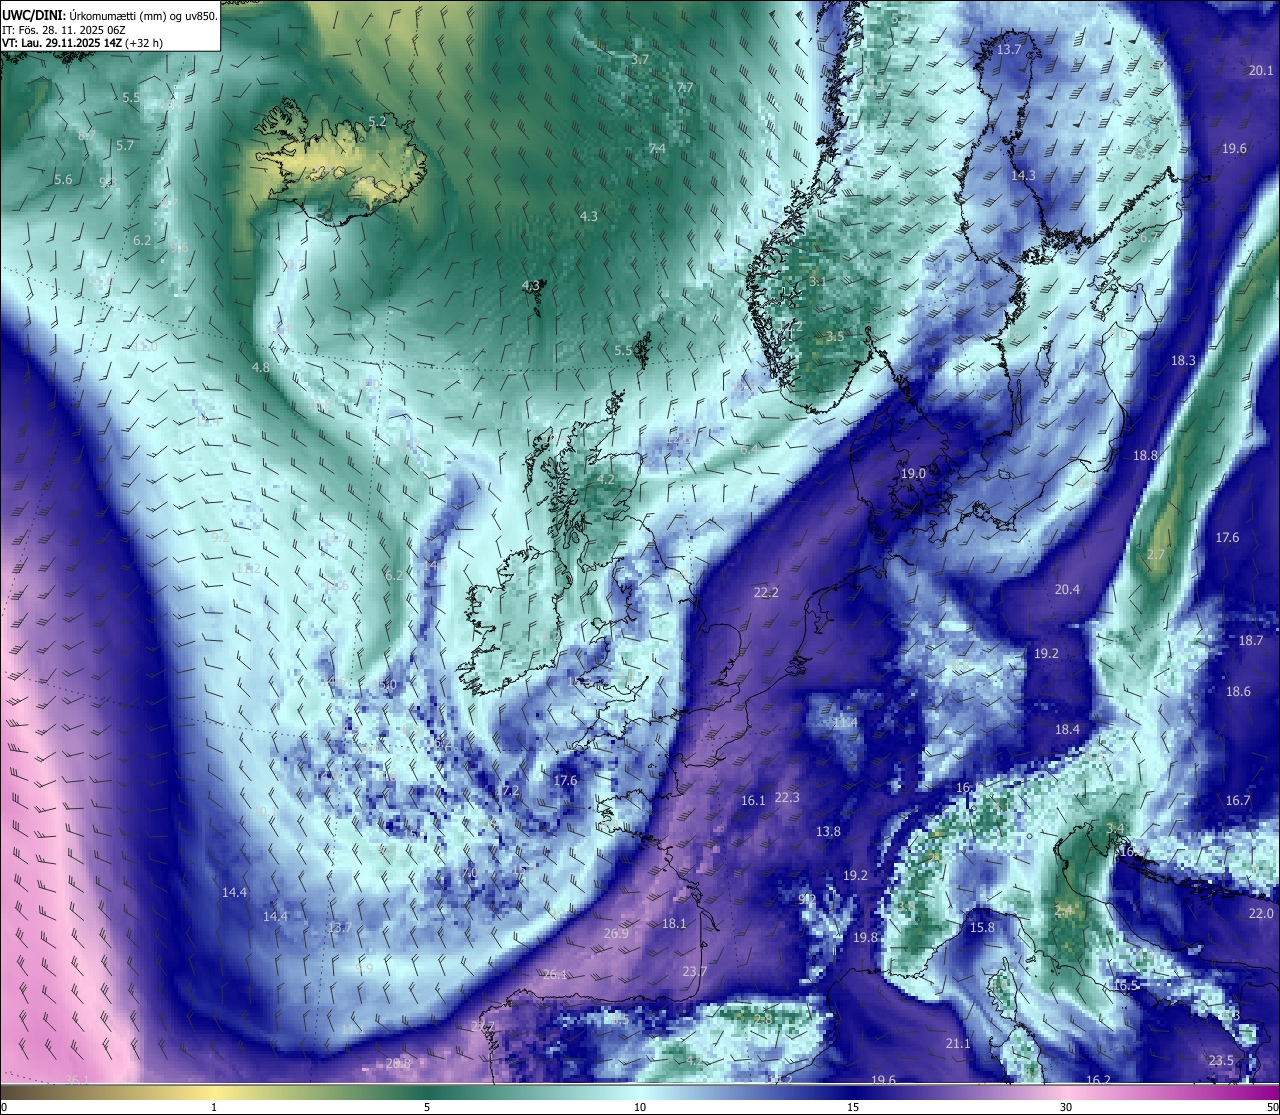Image resolution: width=1280 pixels, height=1115 pixels.
Task: Select the 23.5 value at the bottom right
Action: pos(1221,1060)
